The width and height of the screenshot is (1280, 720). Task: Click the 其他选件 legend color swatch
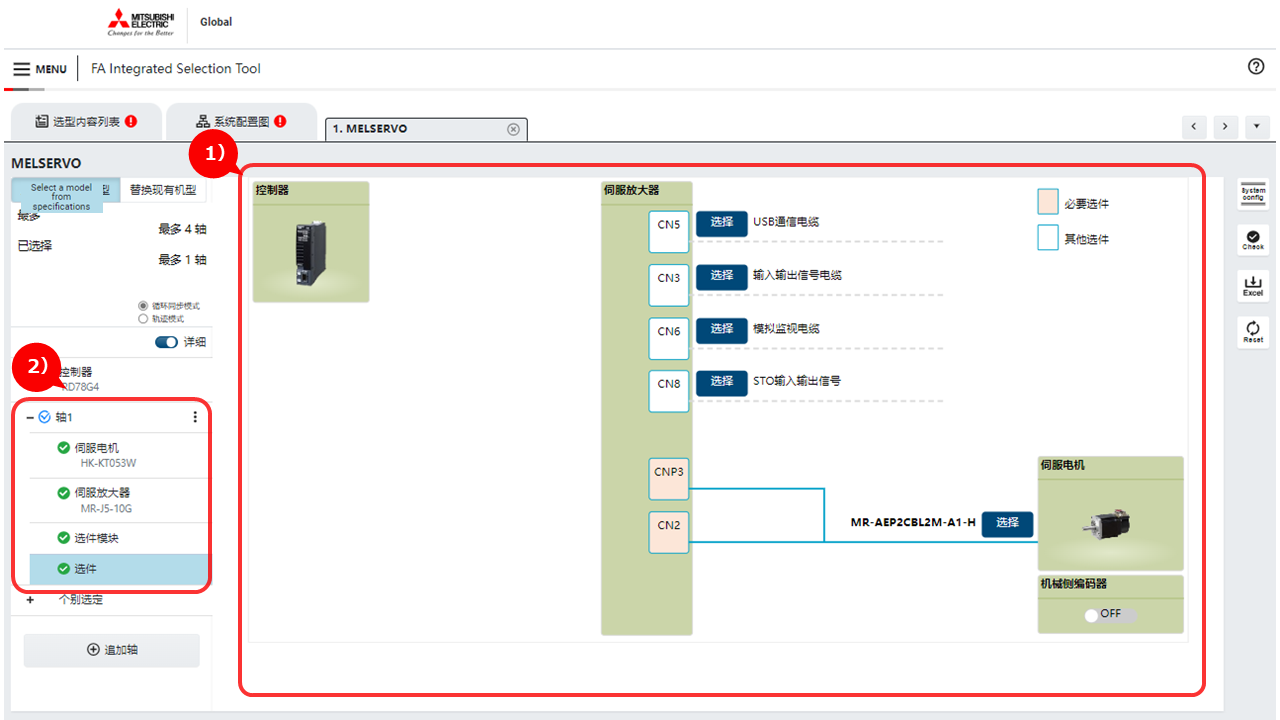click(x=1048, y=238)
